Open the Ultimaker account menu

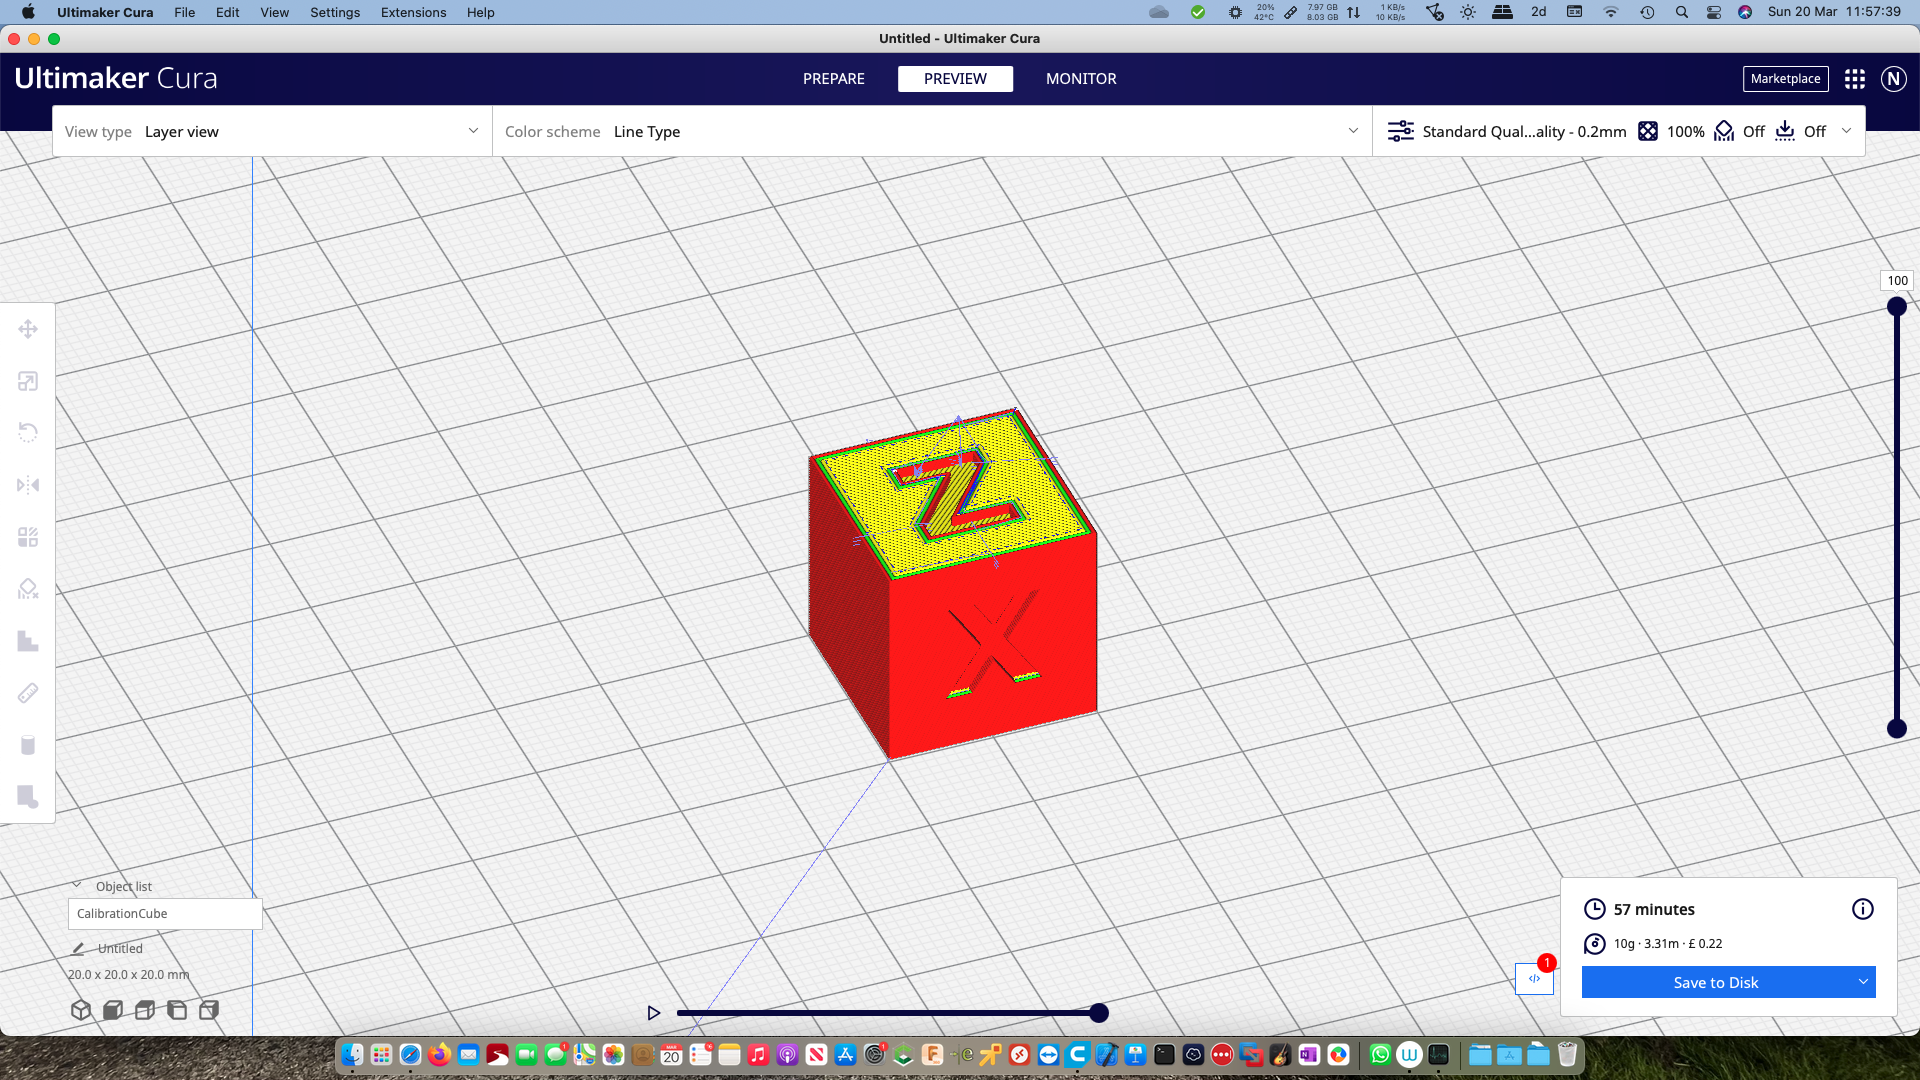(1892, 79)
